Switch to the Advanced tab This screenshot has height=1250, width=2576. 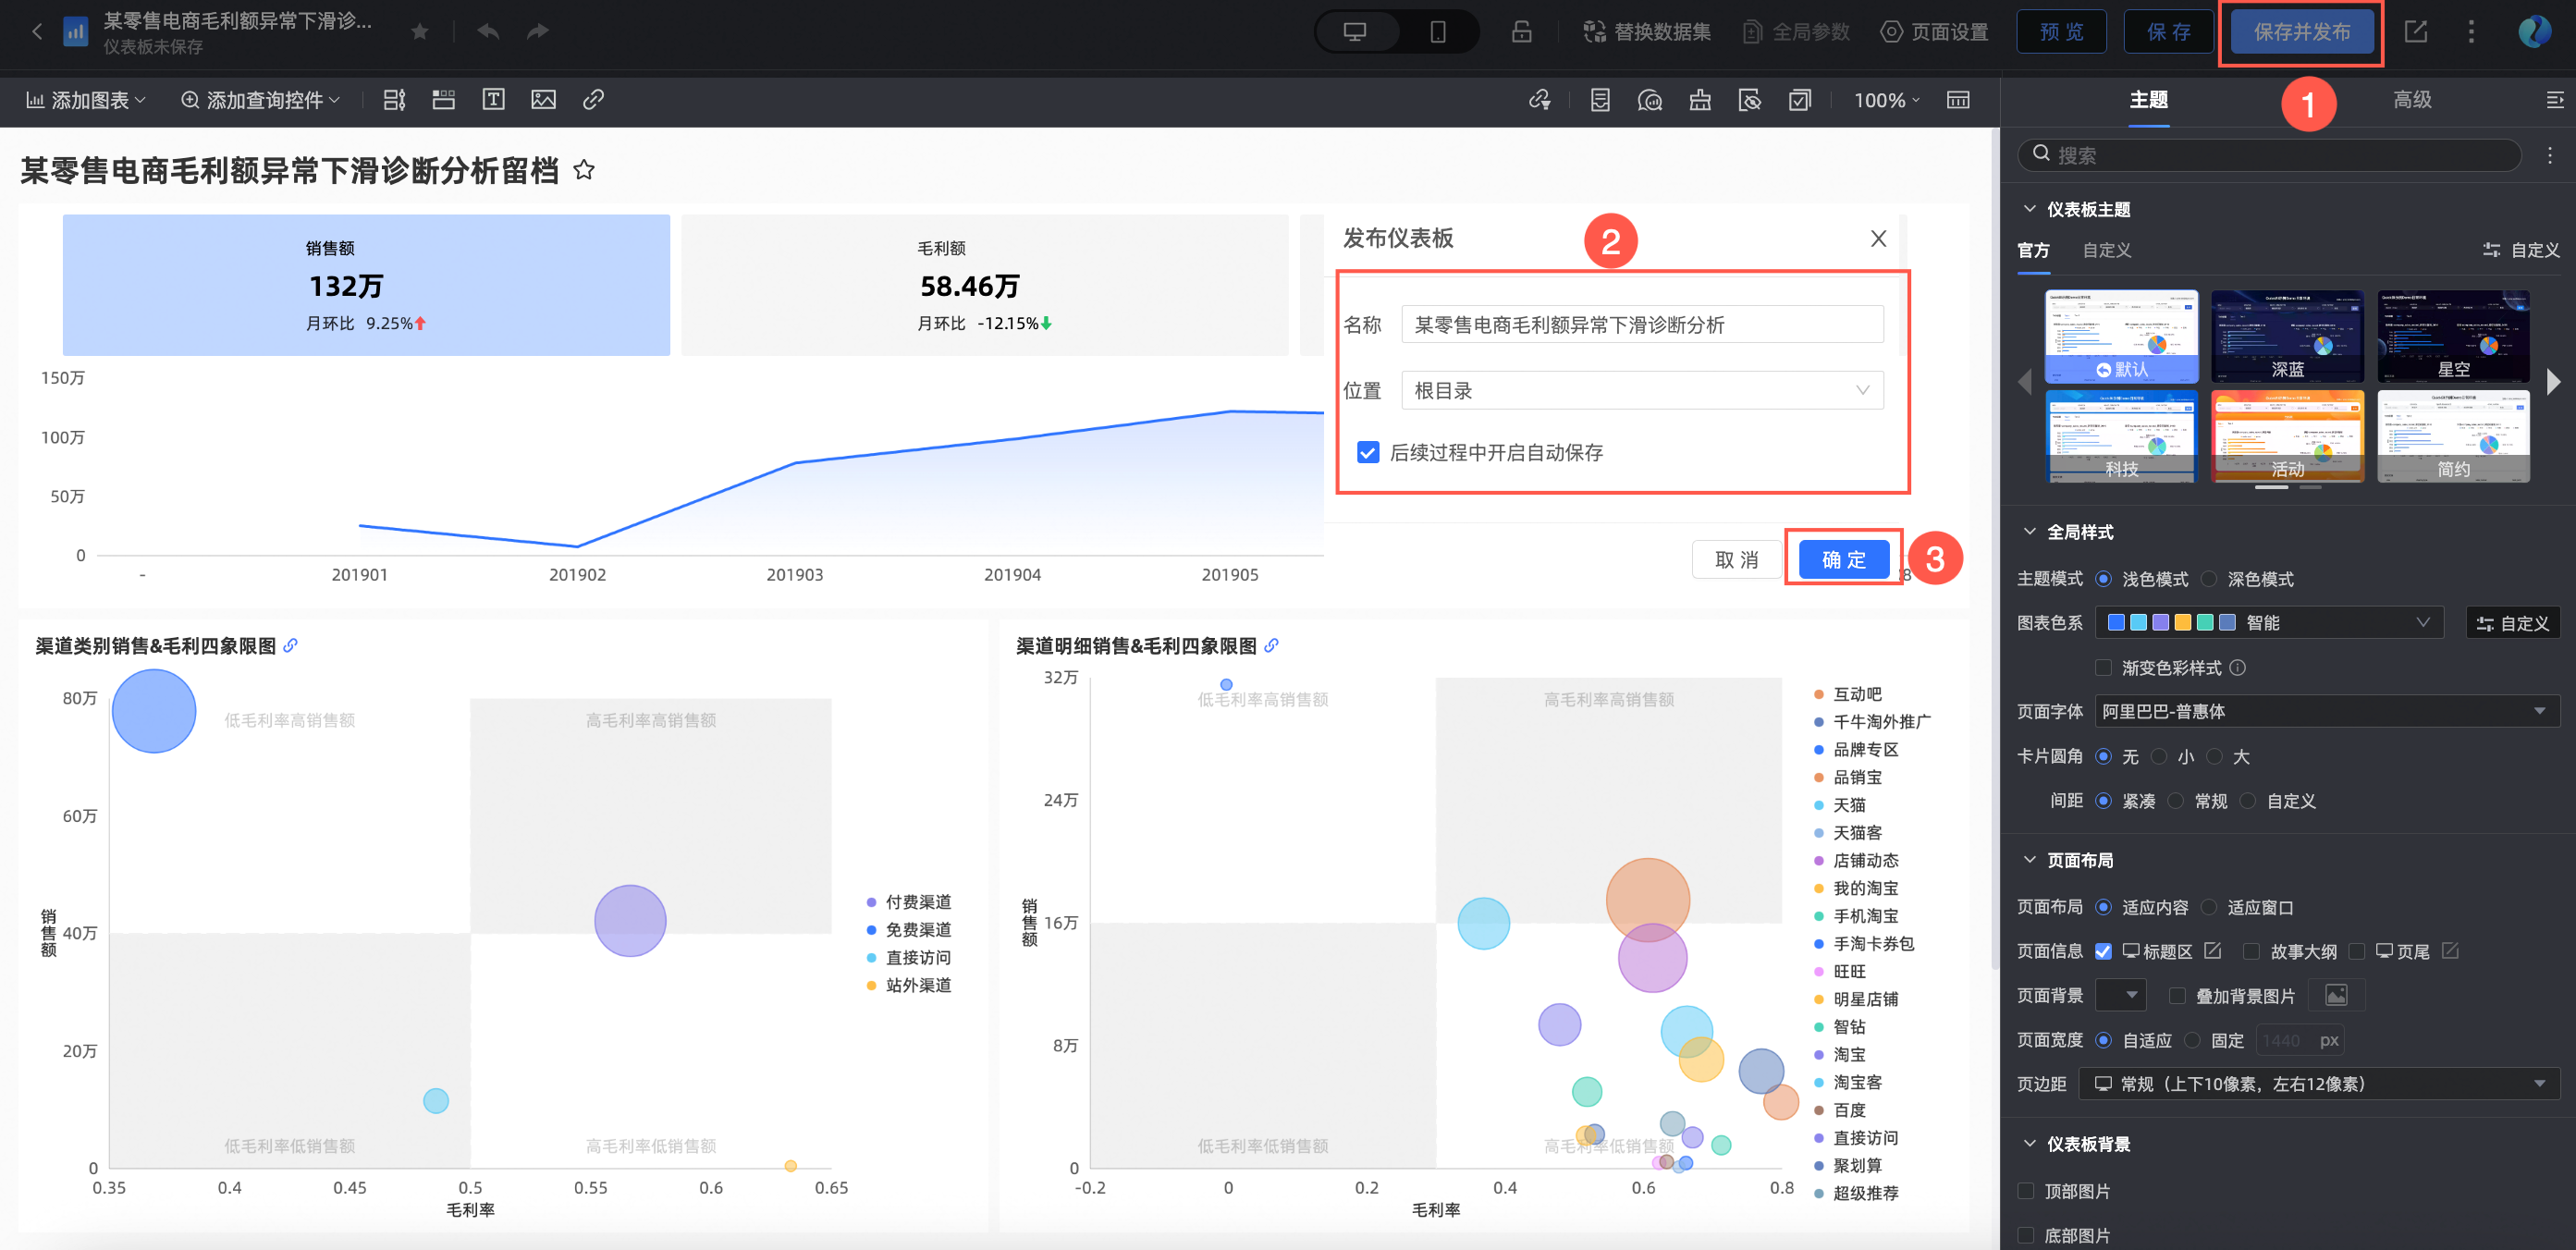[2411, 100]
